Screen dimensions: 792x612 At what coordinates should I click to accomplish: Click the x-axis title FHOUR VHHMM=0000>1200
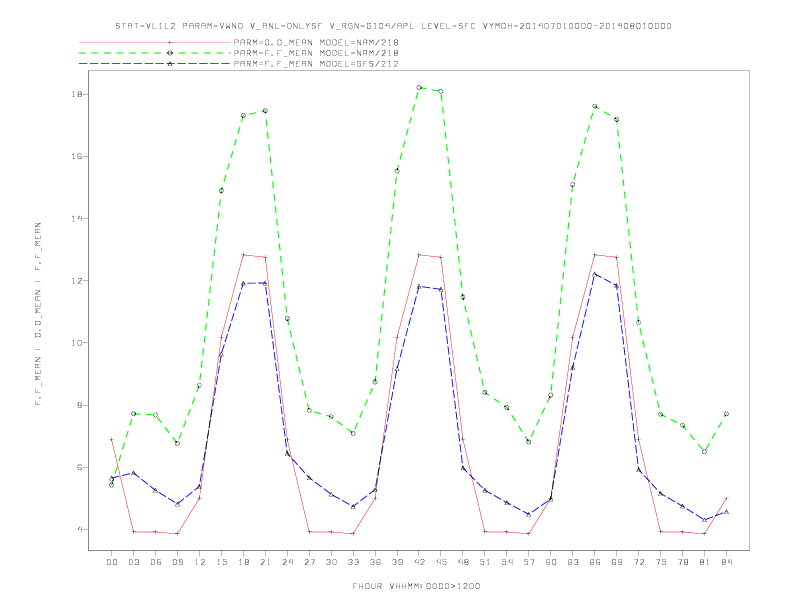[x=416, y=586]
